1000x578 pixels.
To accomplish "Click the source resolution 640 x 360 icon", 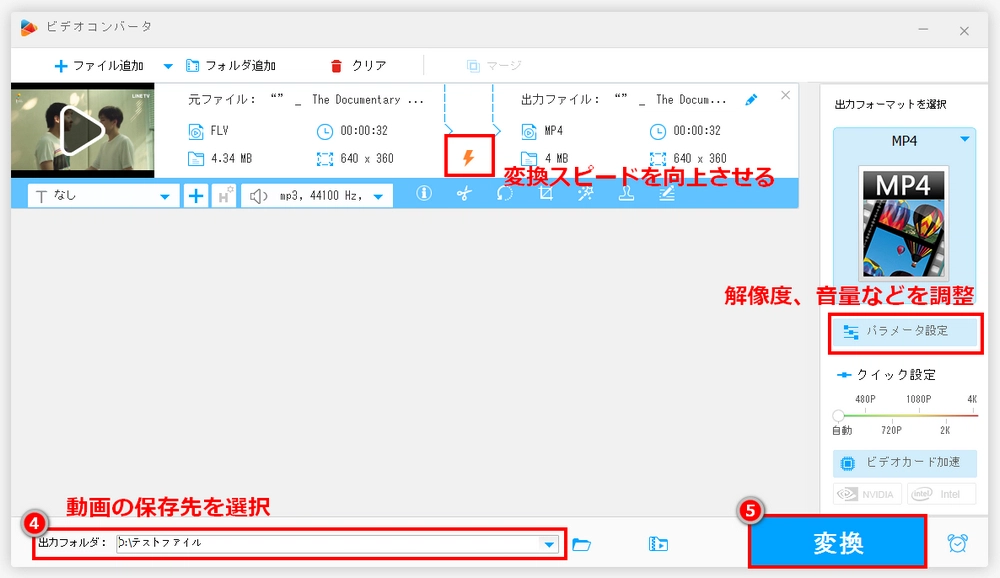I will [x=325, y=159].
